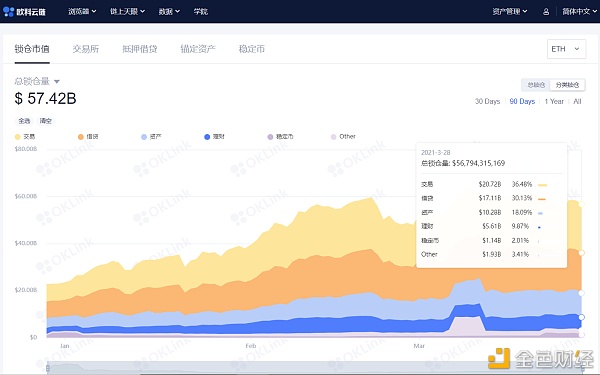
Task: Click the 30.13% value in tooltip
Action: [x=522, y=198]
